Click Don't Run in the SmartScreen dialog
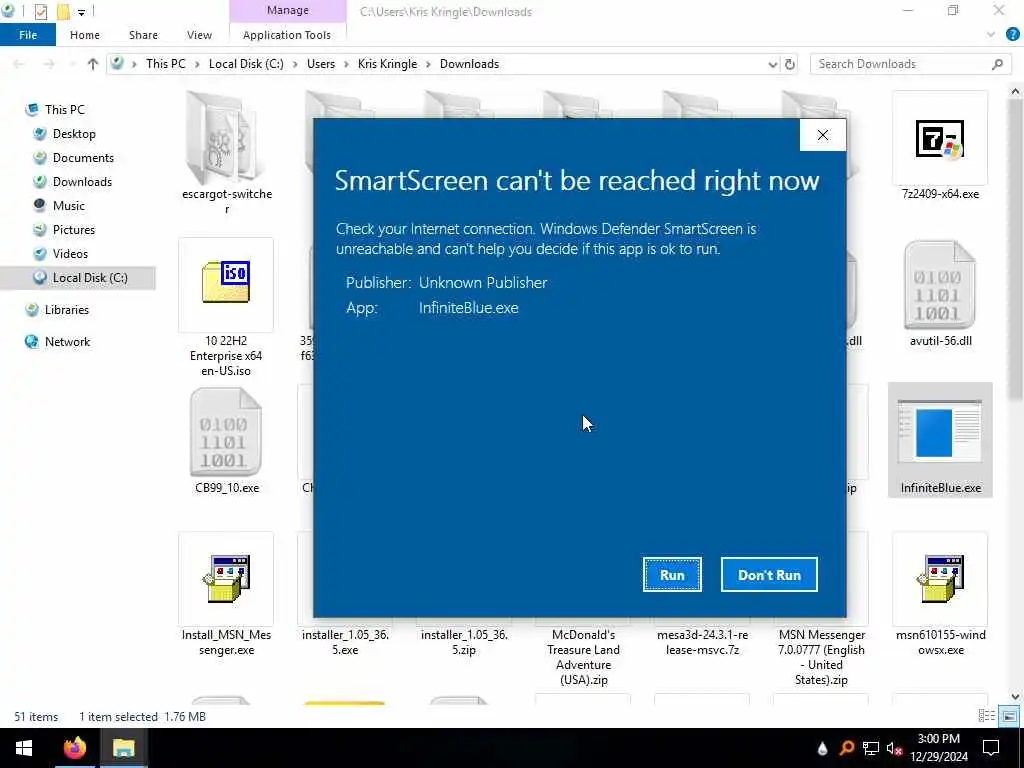Viewport: 1024px width, 768px height. pos(769,575)
